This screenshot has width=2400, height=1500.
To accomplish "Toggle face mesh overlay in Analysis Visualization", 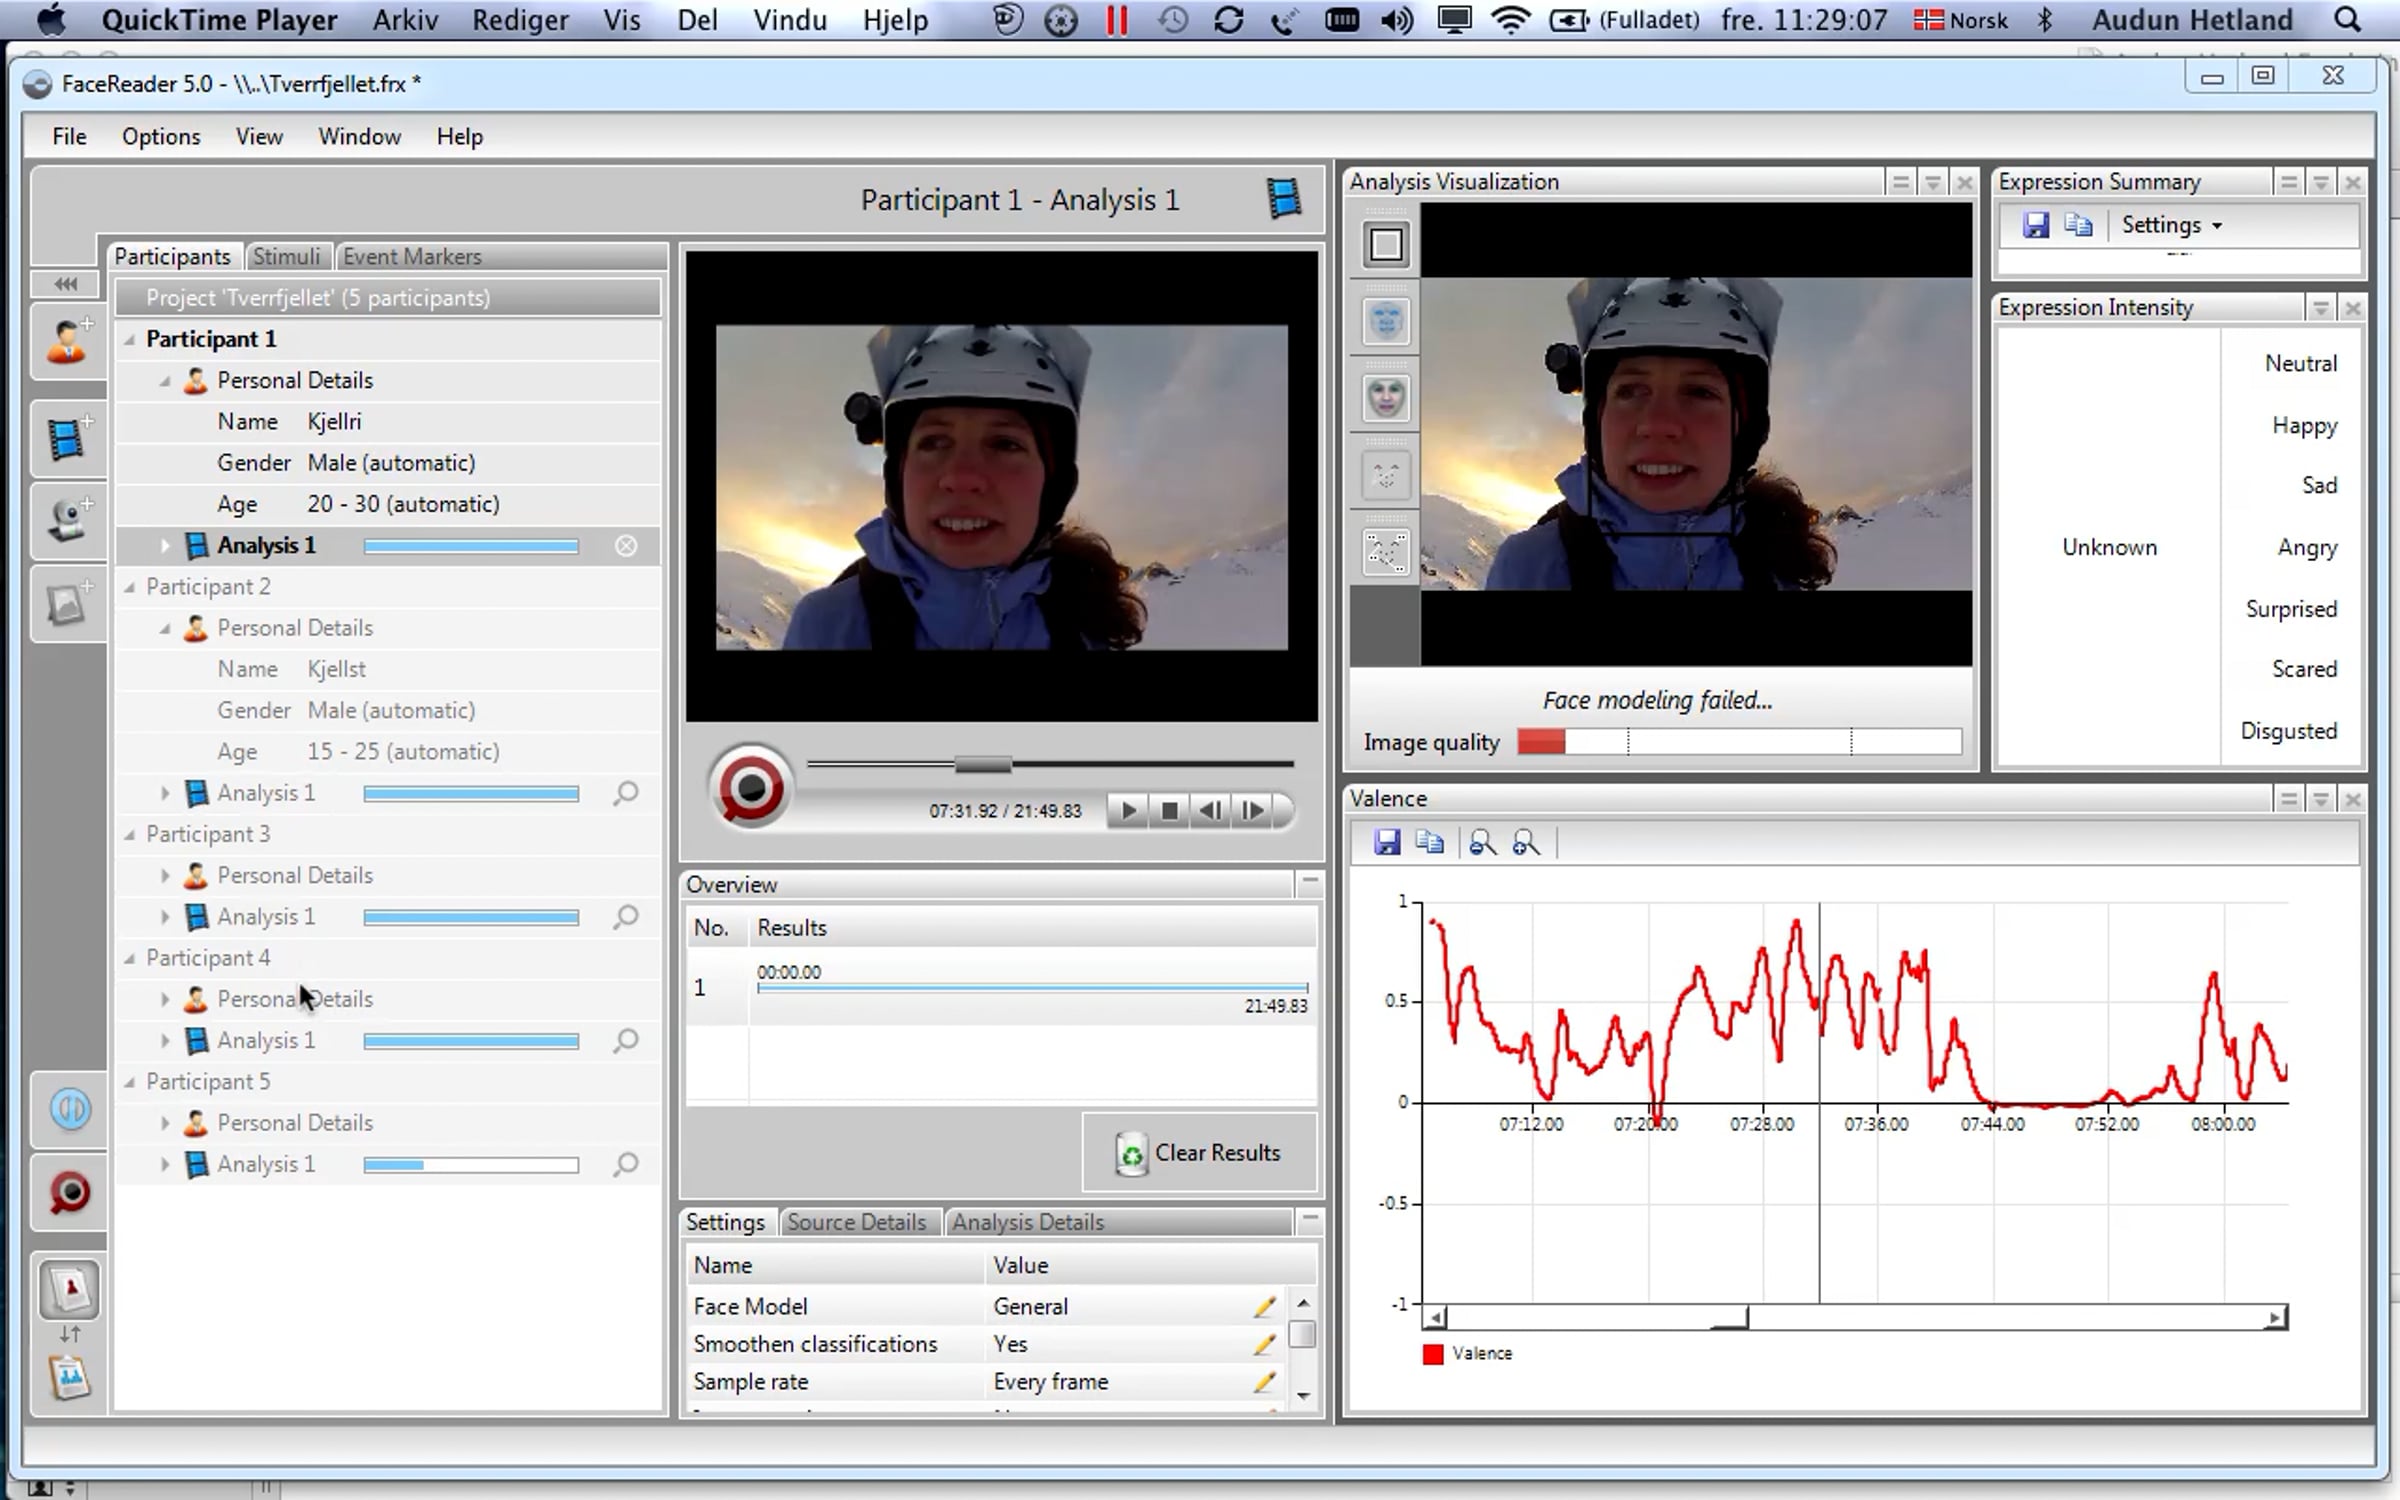I will tap(1386, 322).
